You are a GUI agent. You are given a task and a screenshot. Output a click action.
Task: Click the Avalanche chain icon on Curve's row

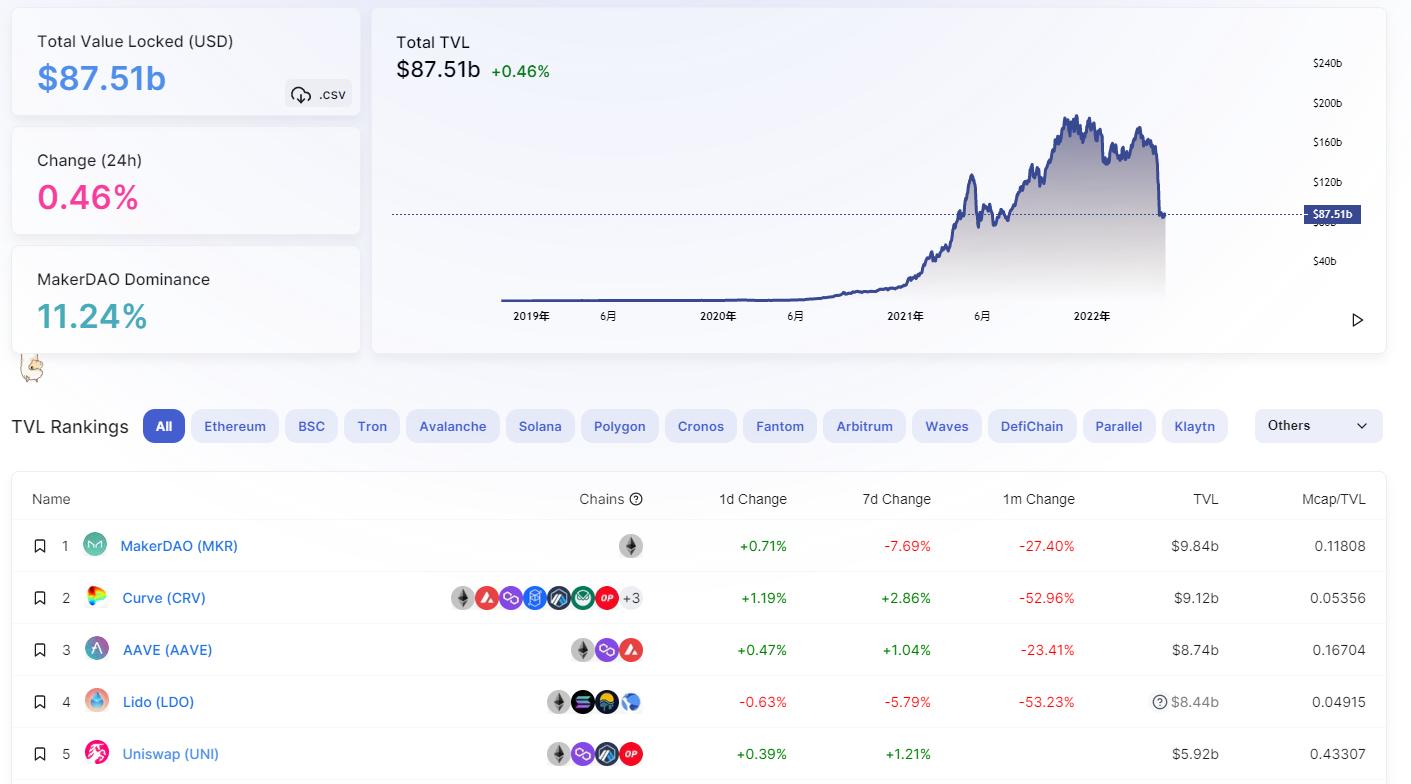485,598
